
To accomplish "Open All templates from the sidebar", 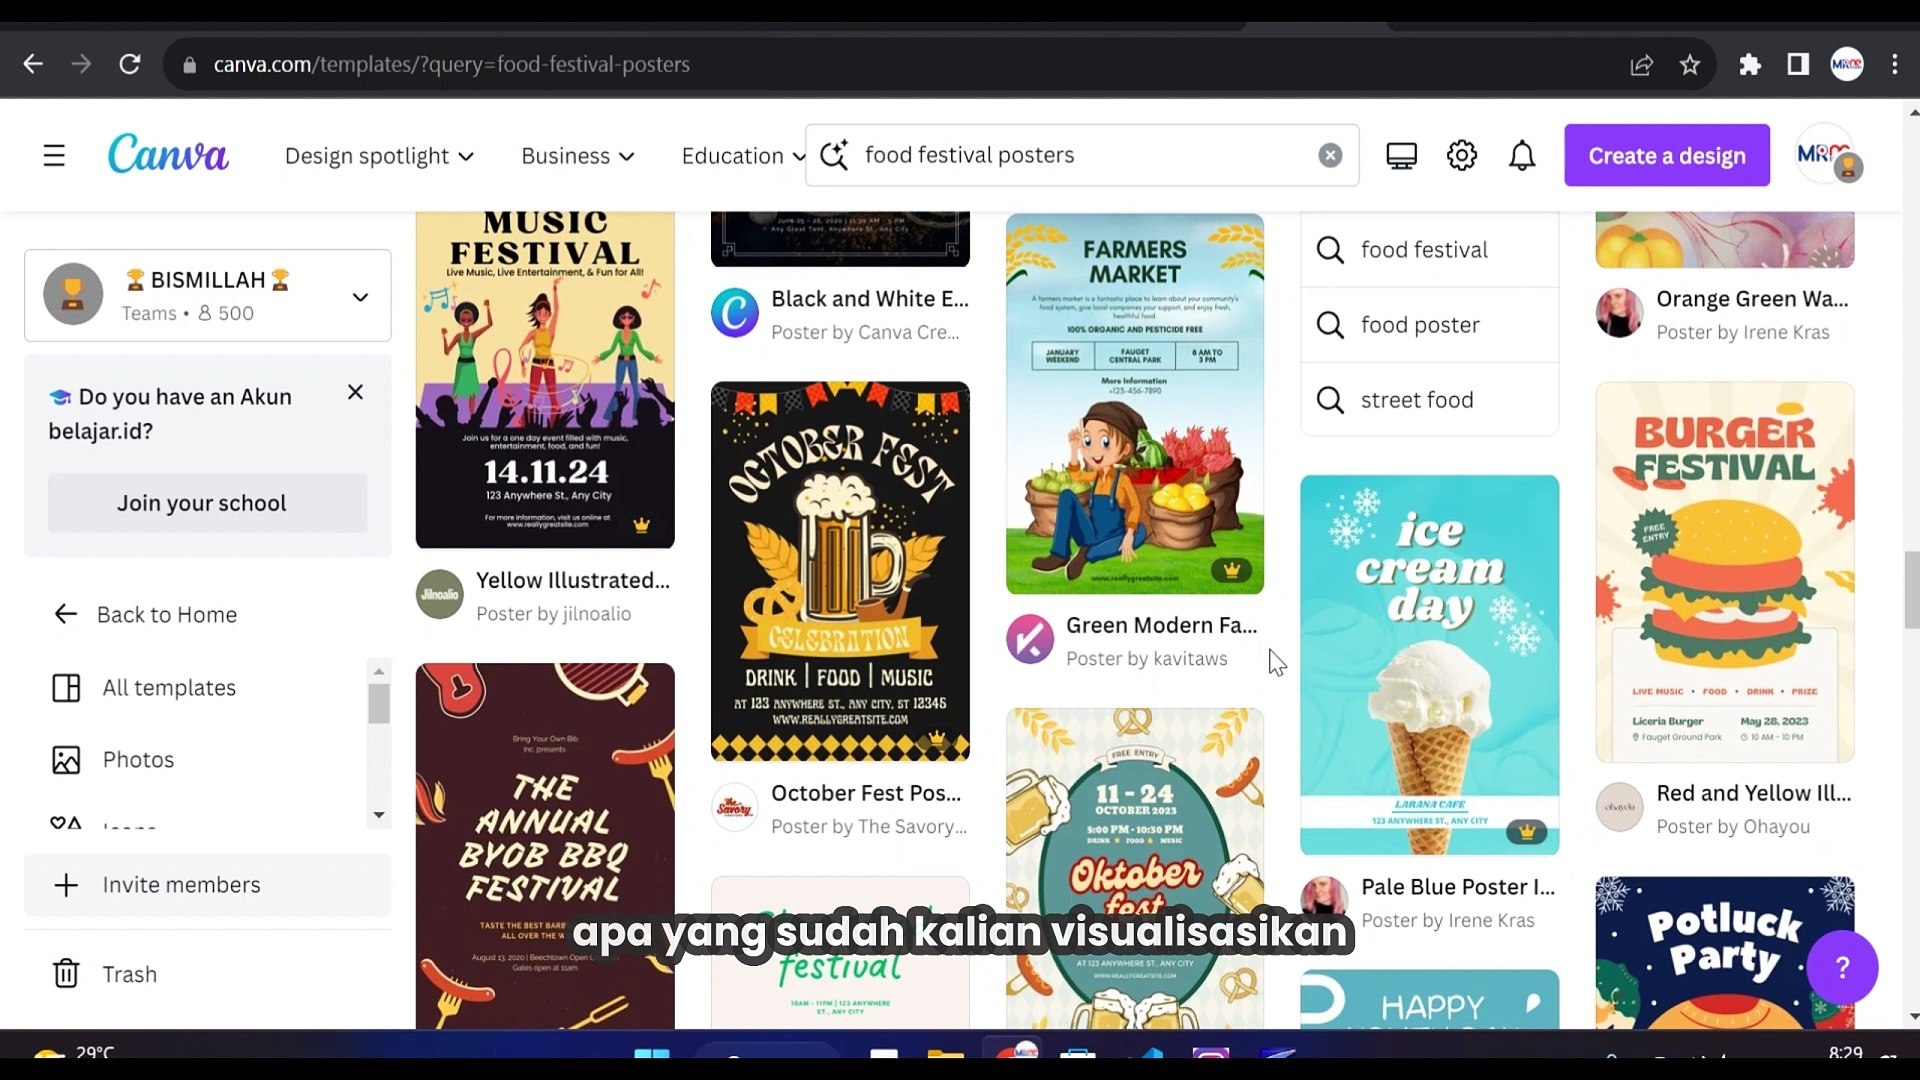I will pos(168,687).
